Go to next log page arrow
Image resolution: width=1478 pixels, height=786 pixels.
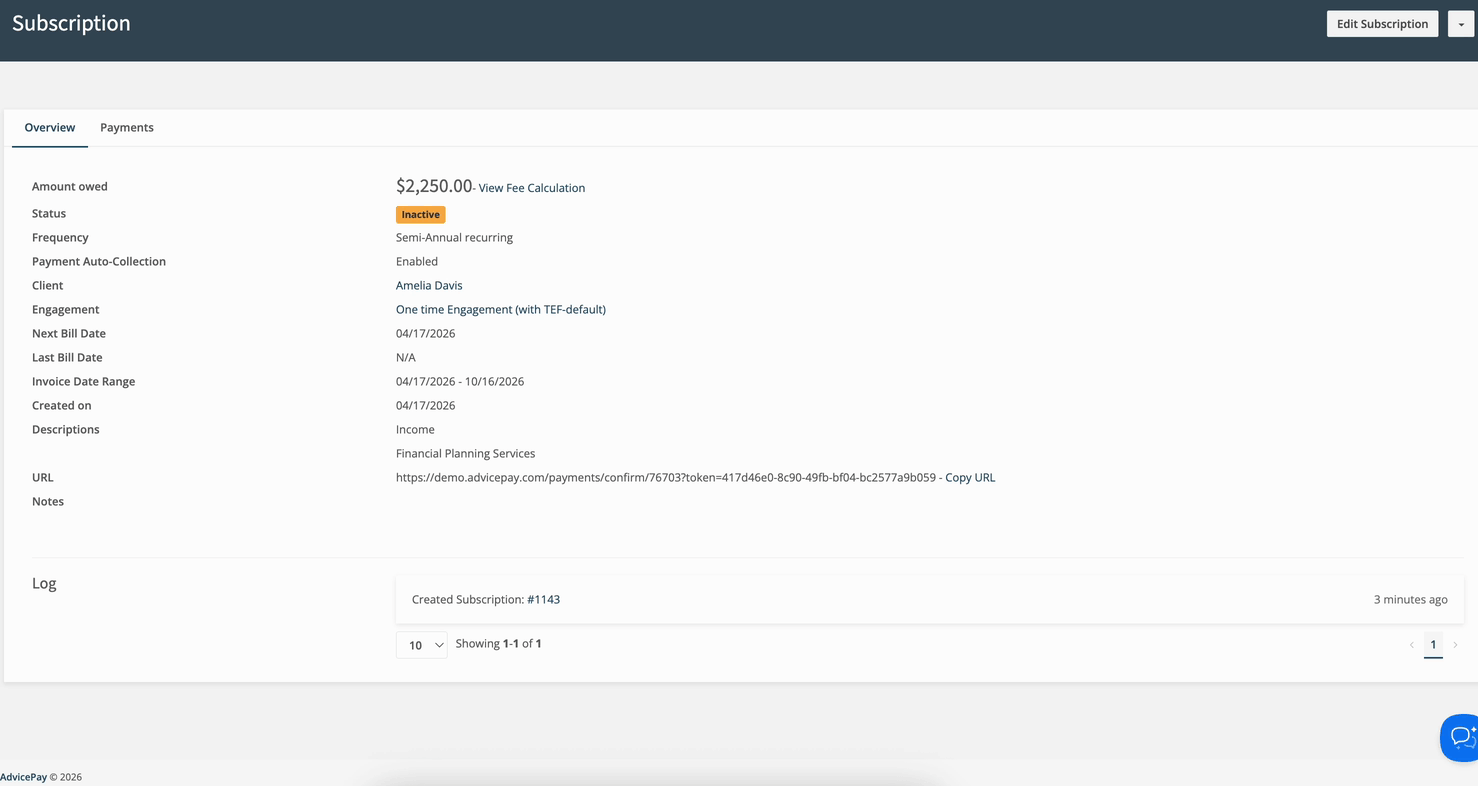tap(1455, 645)
